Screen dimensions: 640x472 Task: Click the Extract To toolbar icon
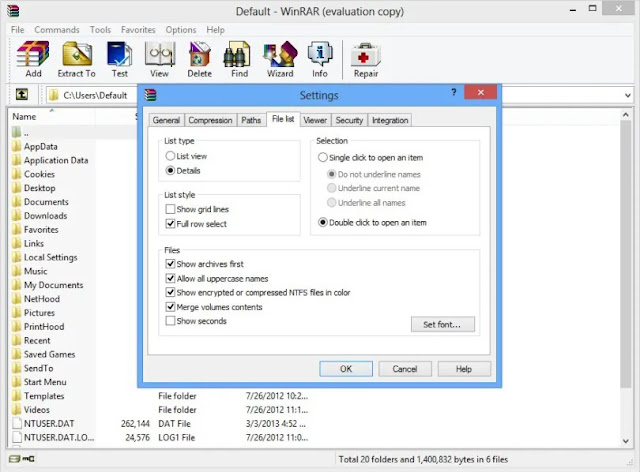77,54
